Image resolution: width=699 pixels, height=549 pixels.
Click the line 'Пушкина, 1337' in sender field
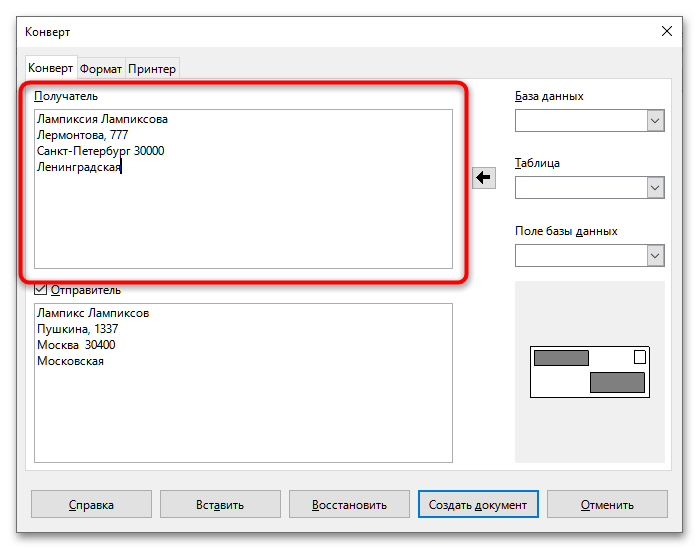[x=78, y=329]
